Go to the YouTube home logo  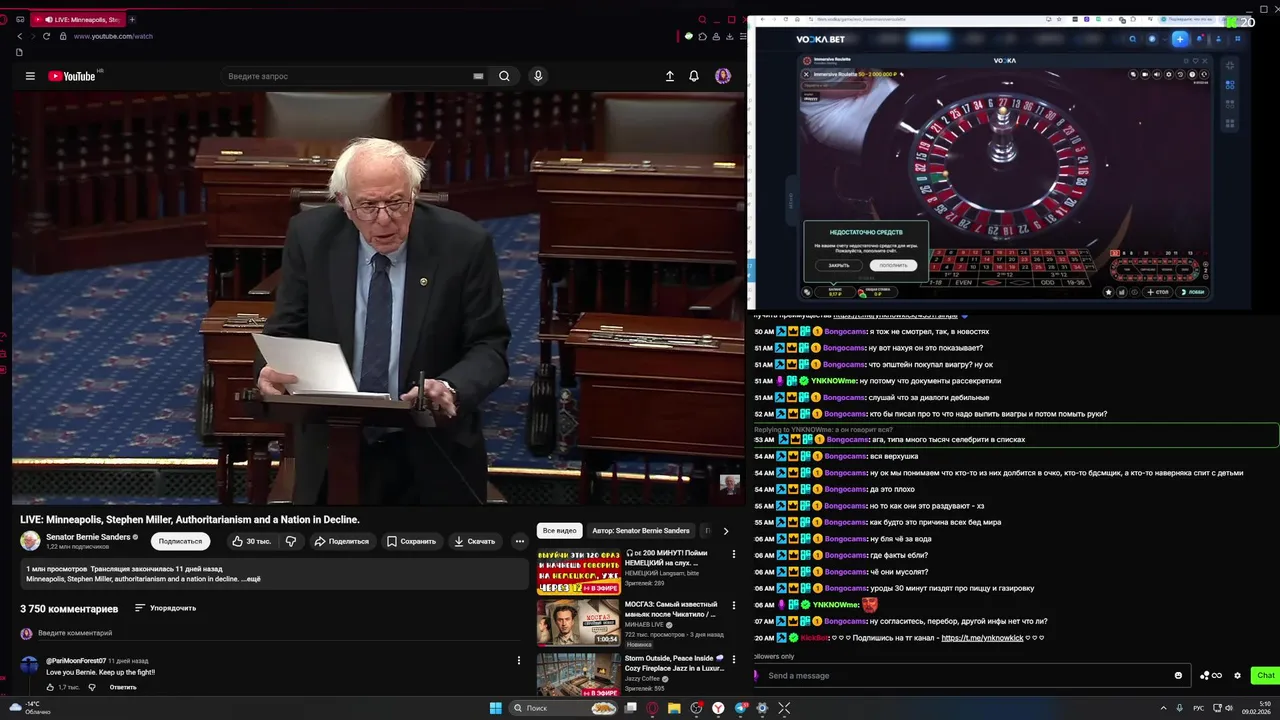(x=71, y=76)
